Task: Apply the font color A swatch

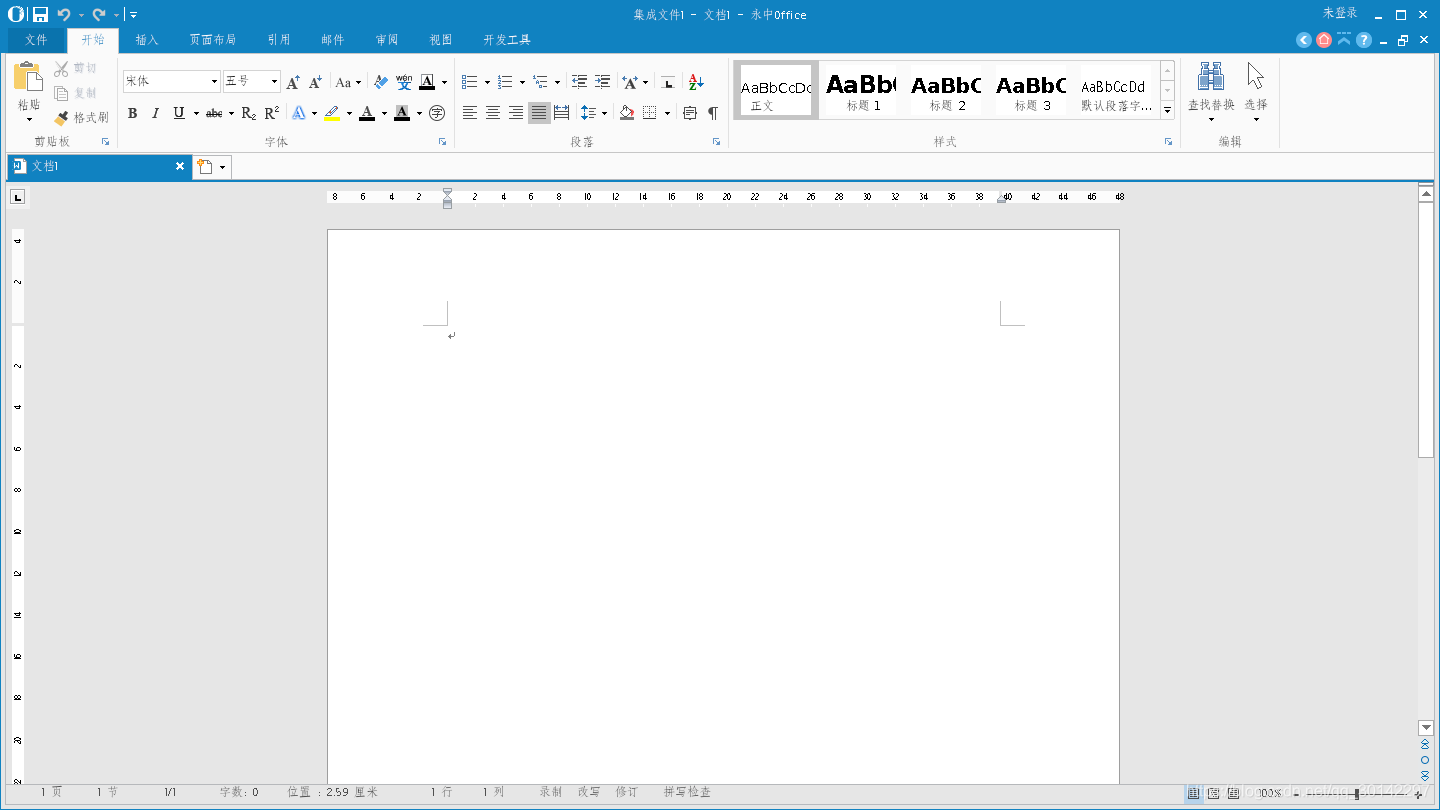Action: tap(367, 113)
